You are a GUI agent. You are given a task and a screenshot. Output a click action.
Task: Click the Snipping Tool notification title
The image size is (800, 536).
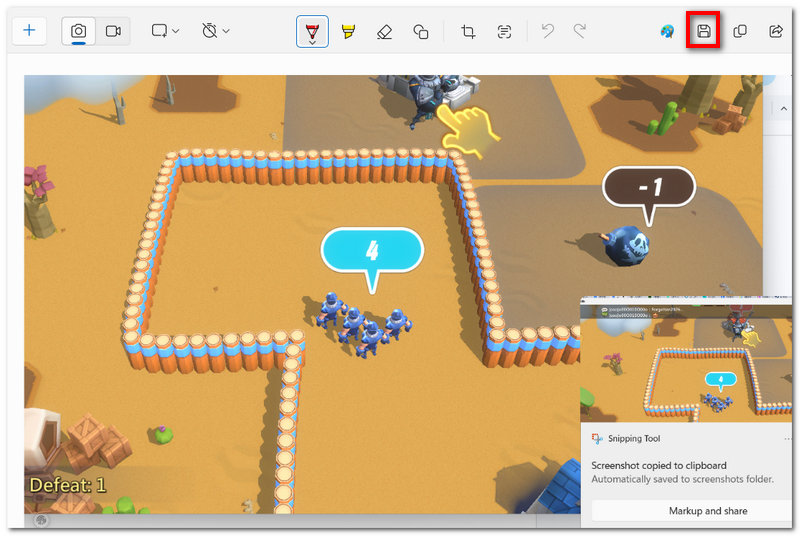click(x=634, y=439)
